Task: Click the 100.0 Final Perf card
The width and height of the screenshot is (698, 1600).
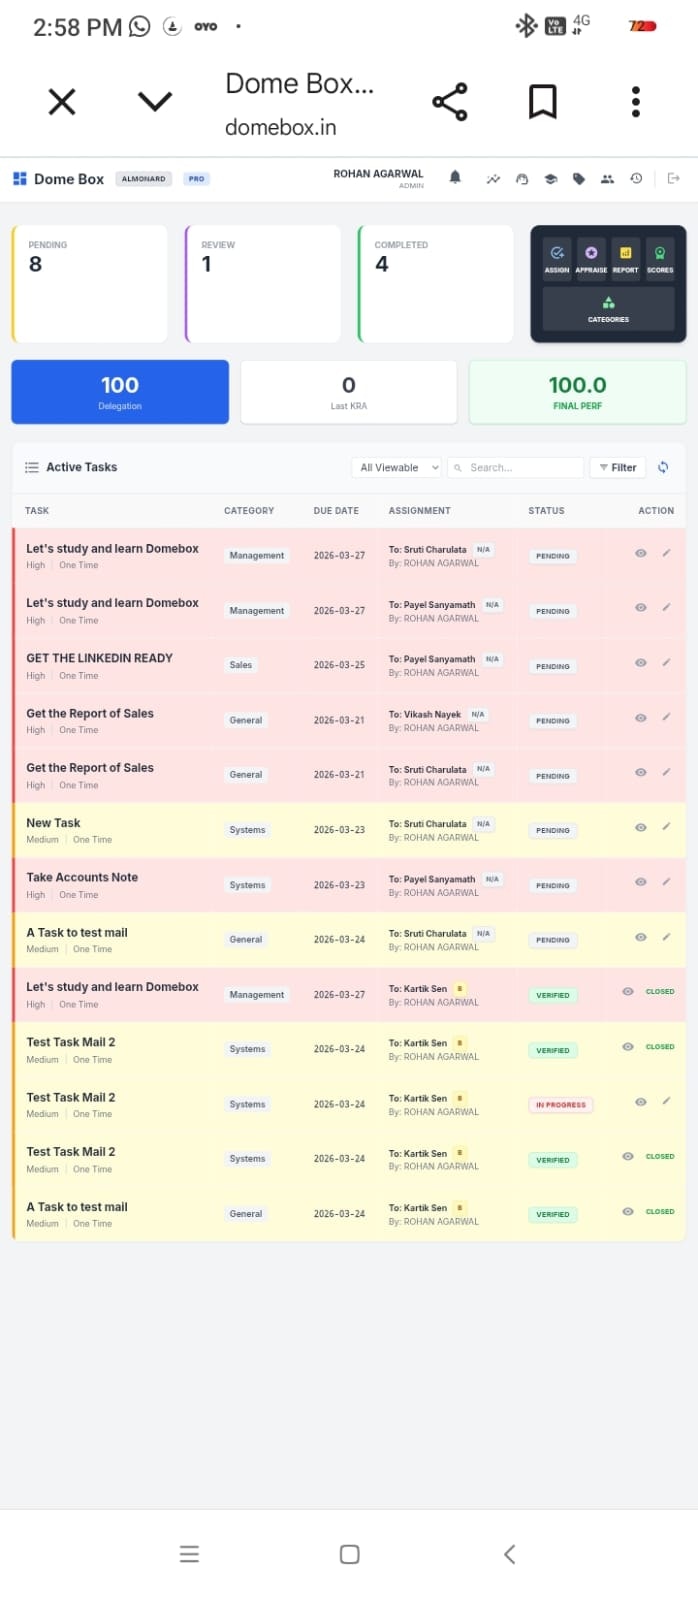Action: [x=577, y=392]
